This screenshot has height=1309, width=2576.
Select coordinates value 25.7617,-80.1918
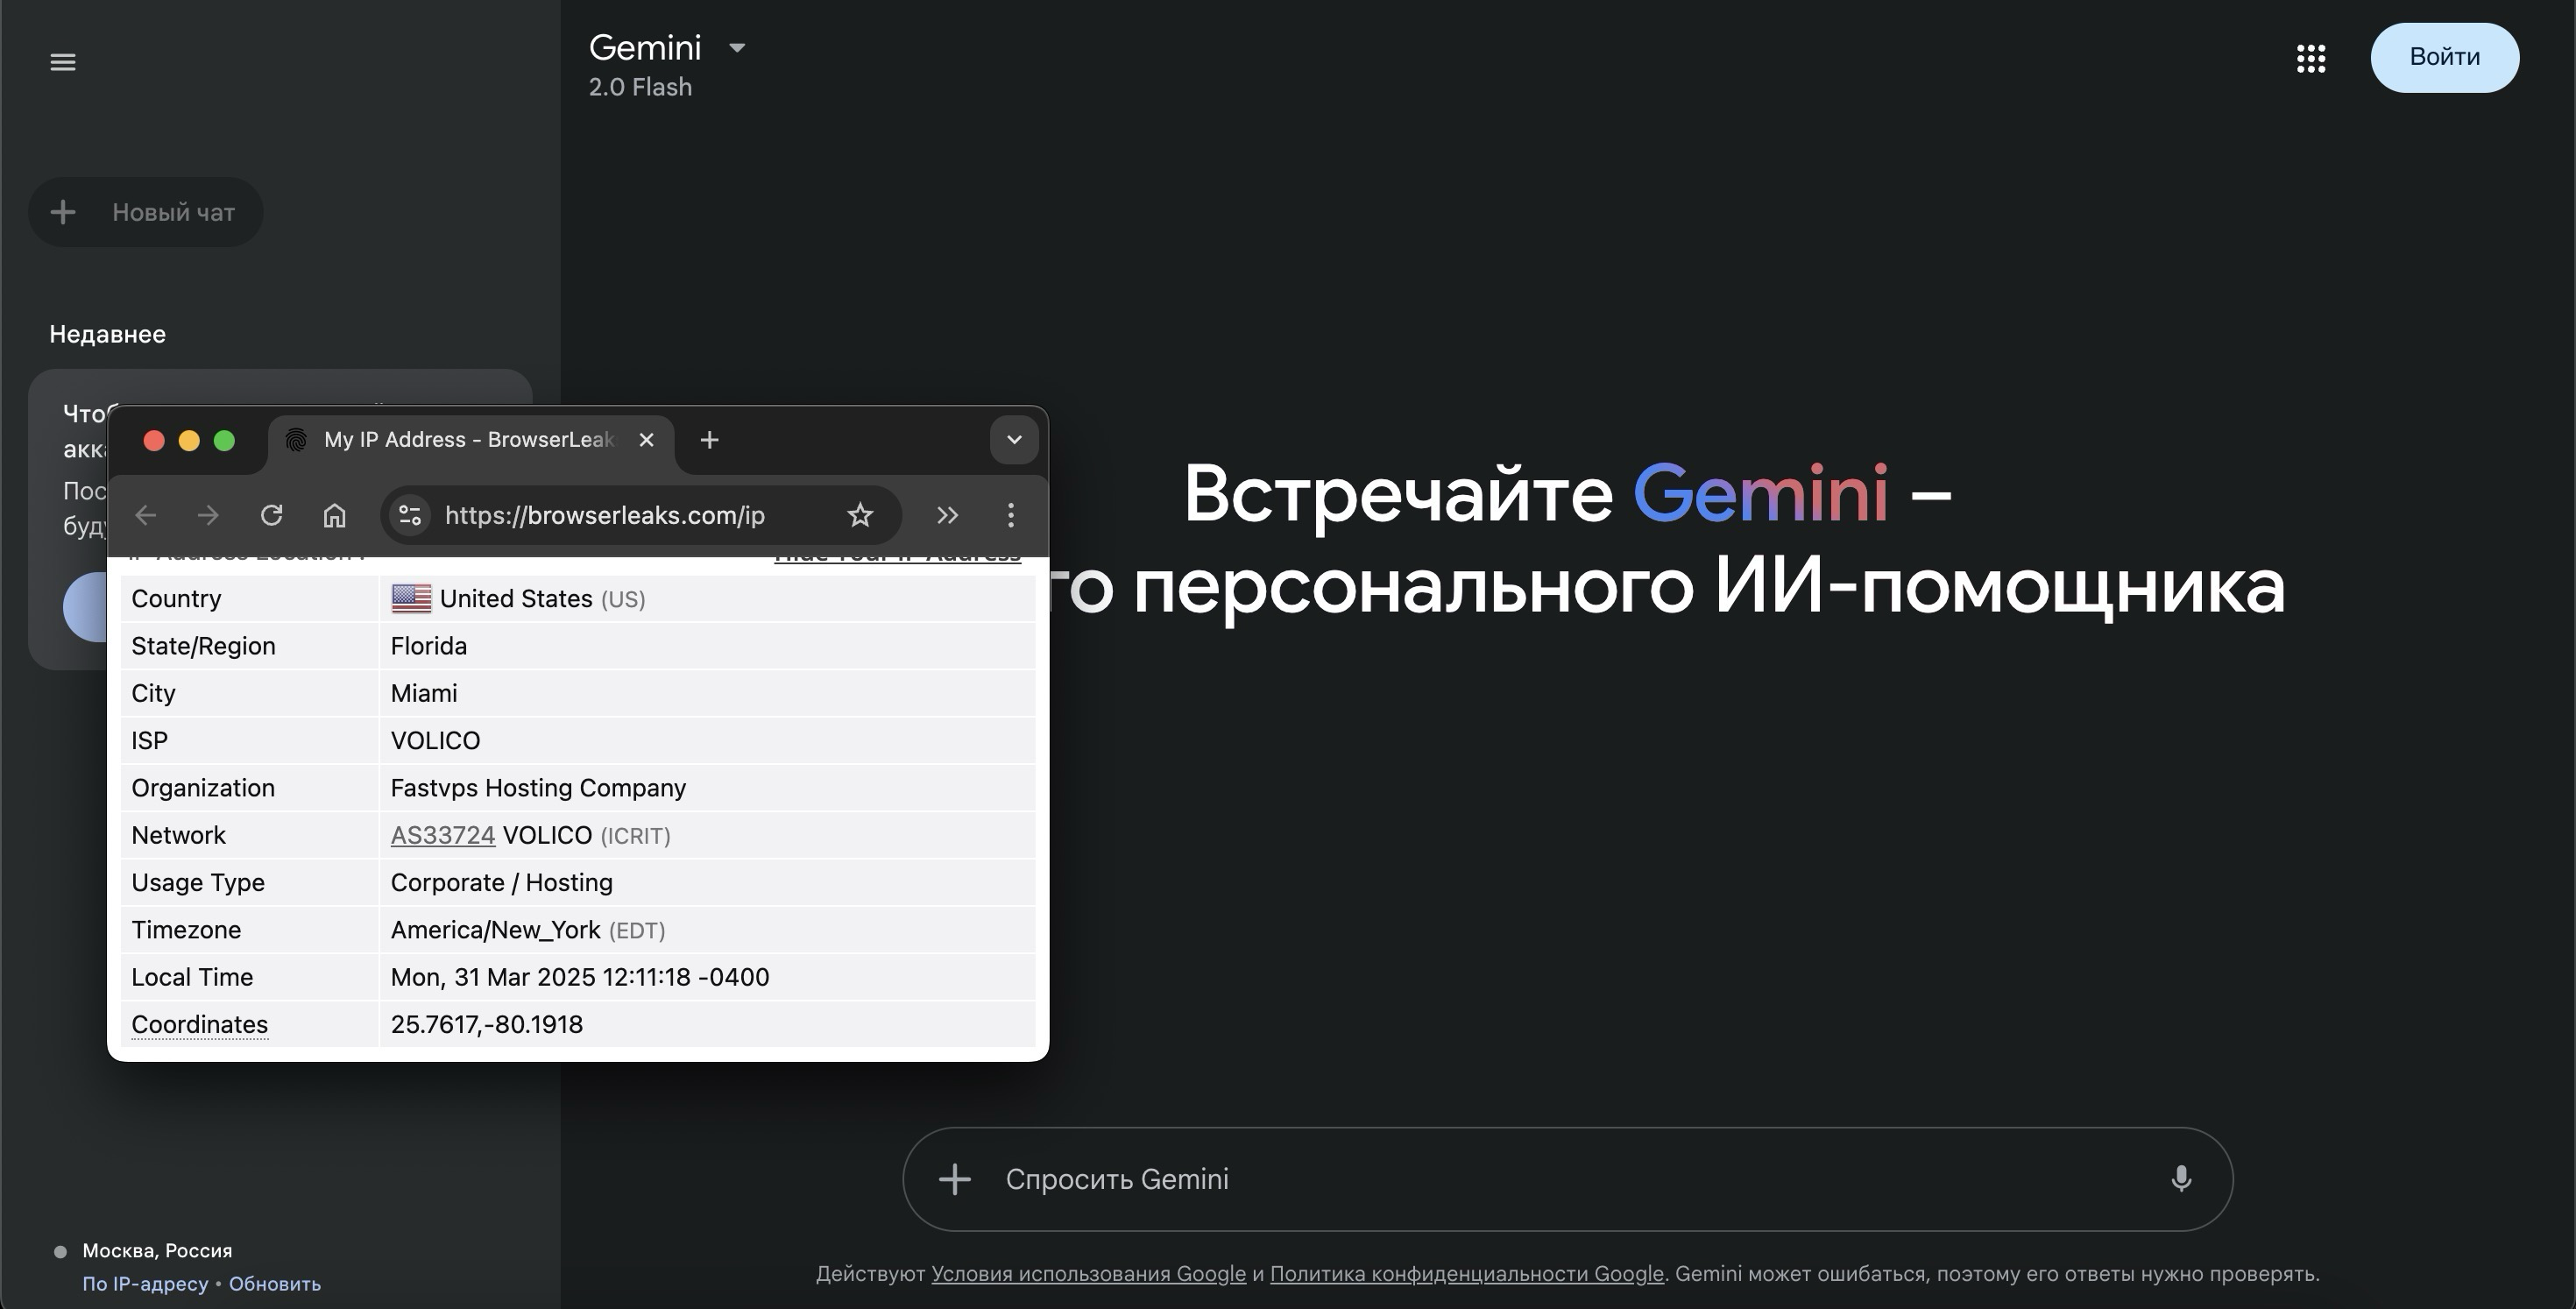[486, 1024]
